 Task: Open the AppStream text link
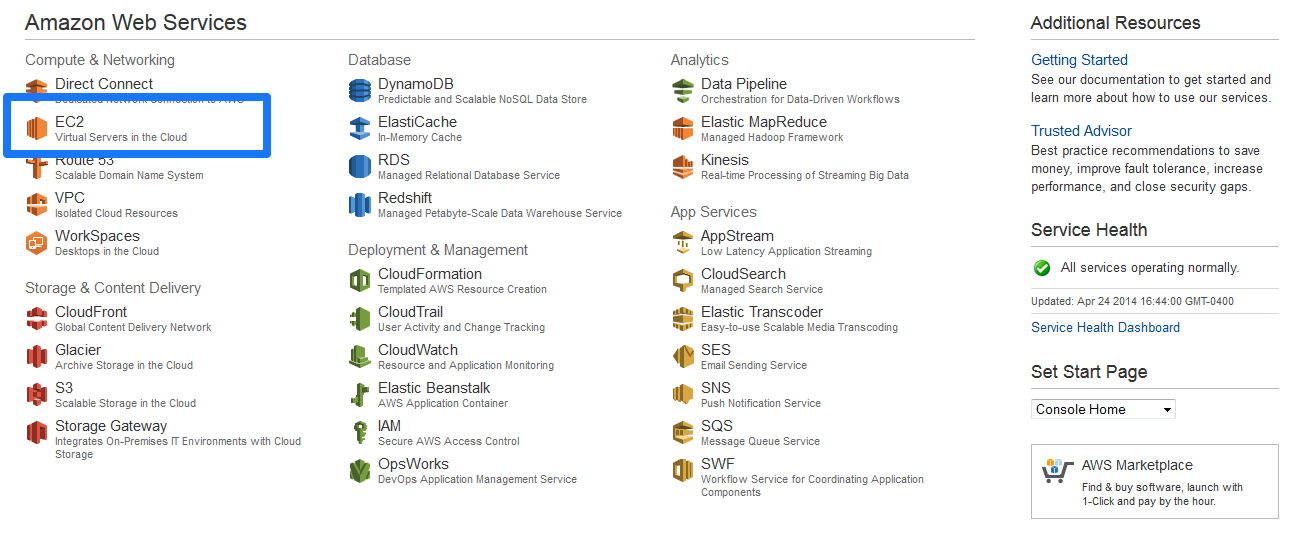point(737,236)
